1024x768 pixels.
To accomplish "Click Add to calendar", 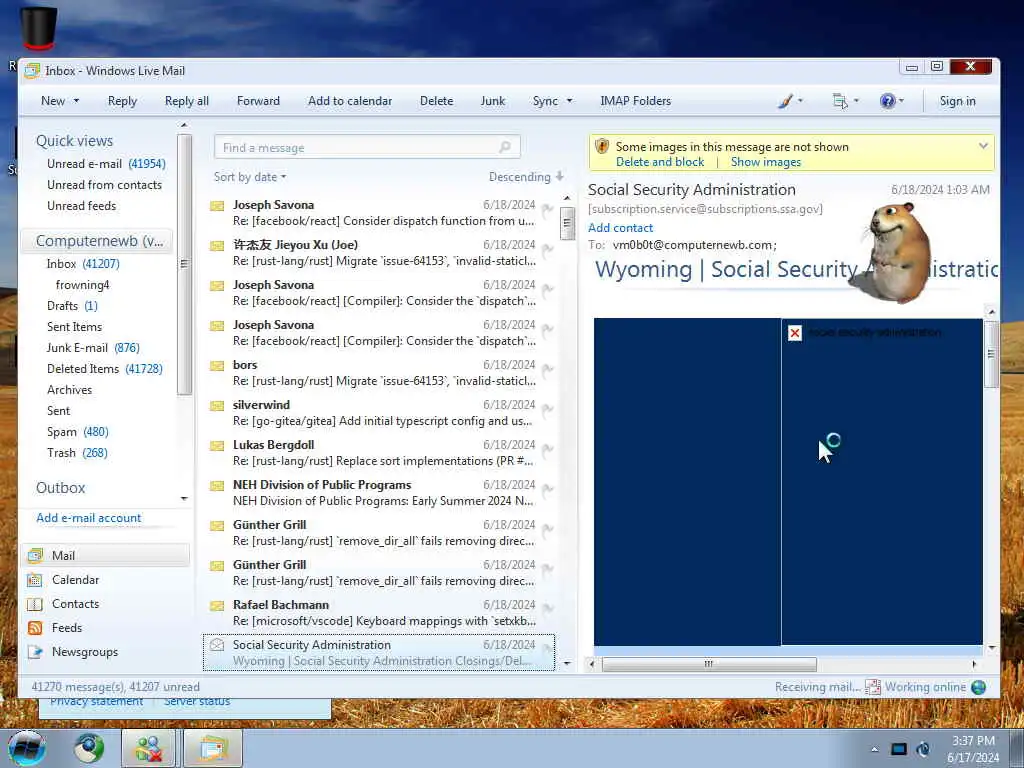I will pyautogui.click(x=350, y=101).
